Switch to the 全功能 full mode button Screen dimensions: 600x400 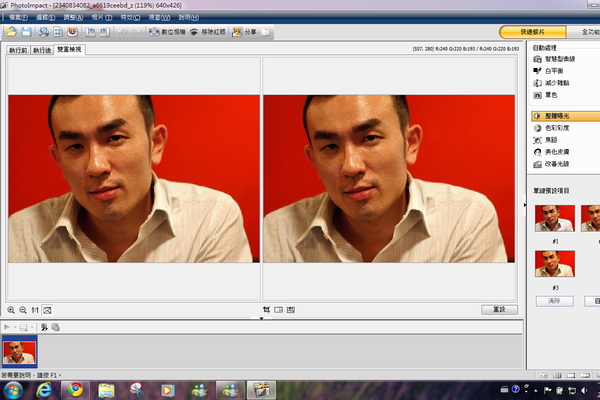(x=585, y=32)
